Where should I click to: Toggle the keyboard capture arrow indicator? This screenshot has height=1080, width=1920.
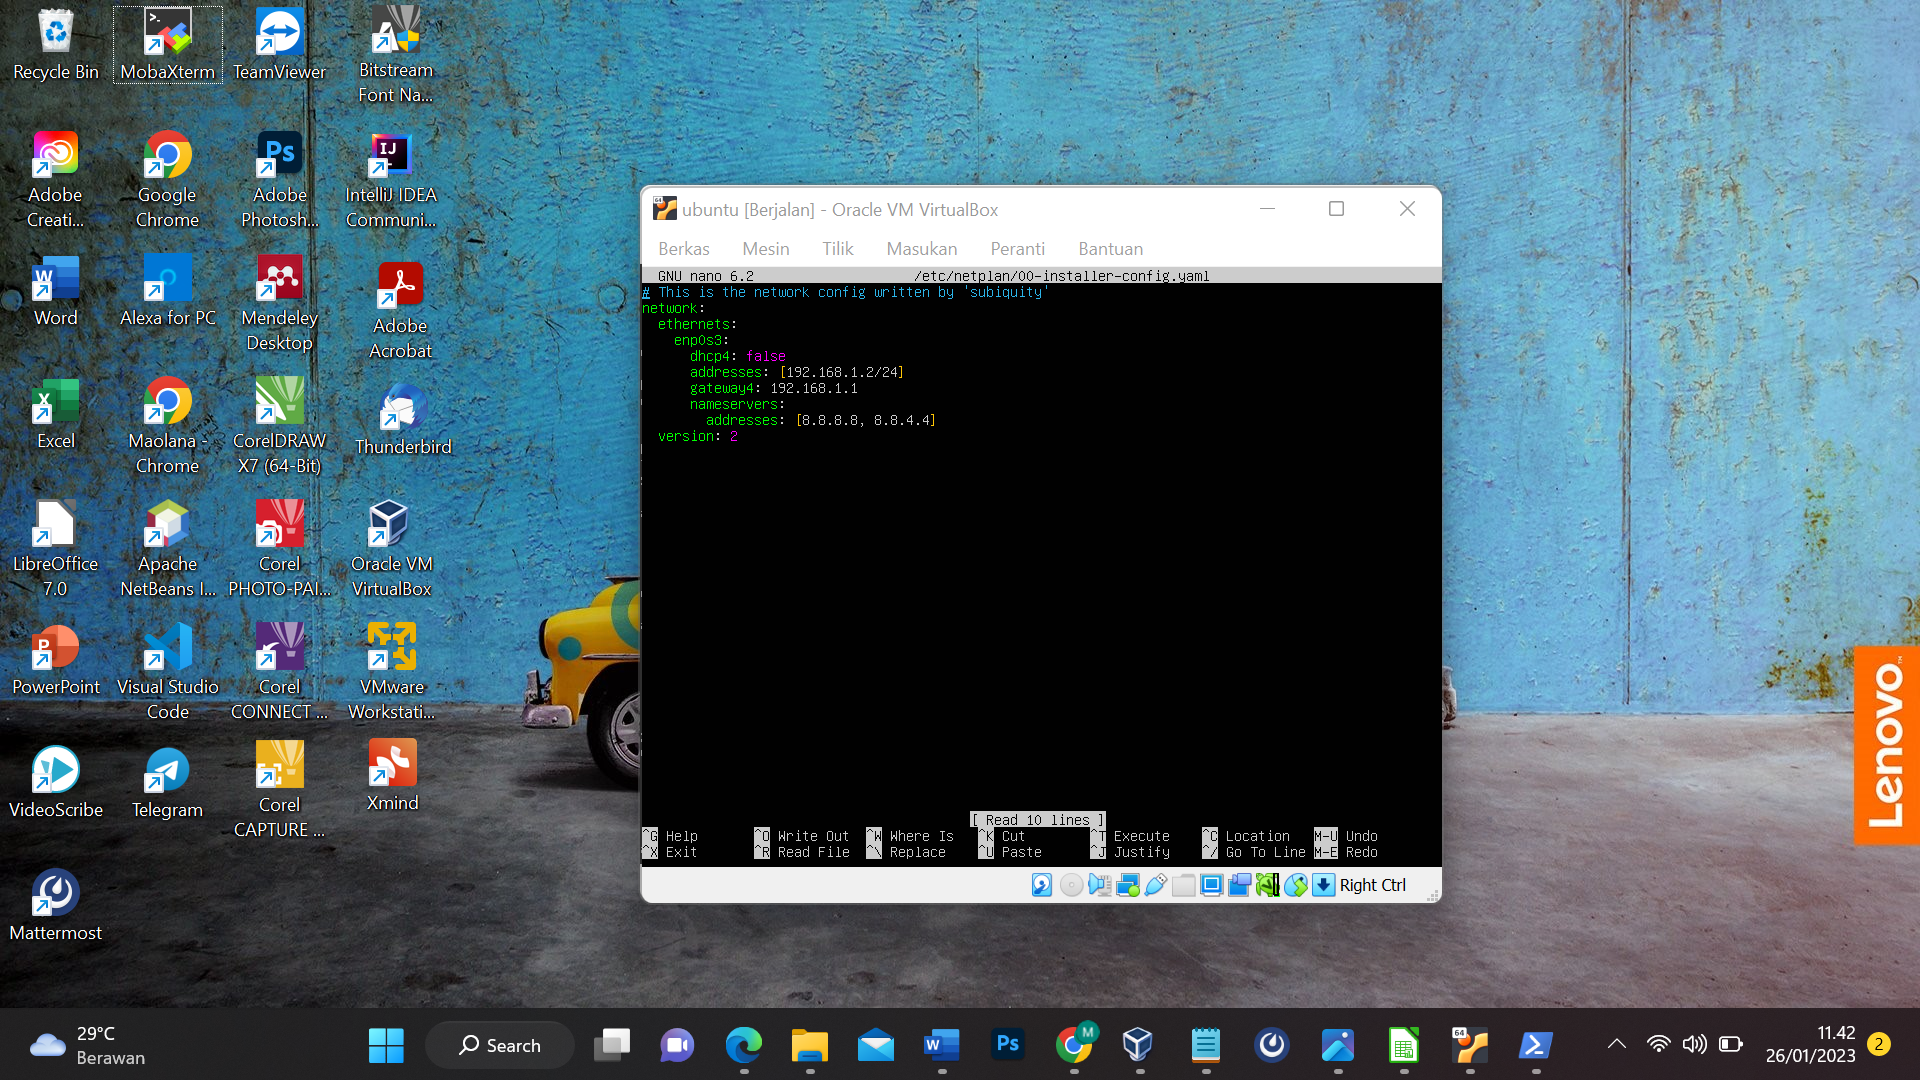[x=1322, y=885]
